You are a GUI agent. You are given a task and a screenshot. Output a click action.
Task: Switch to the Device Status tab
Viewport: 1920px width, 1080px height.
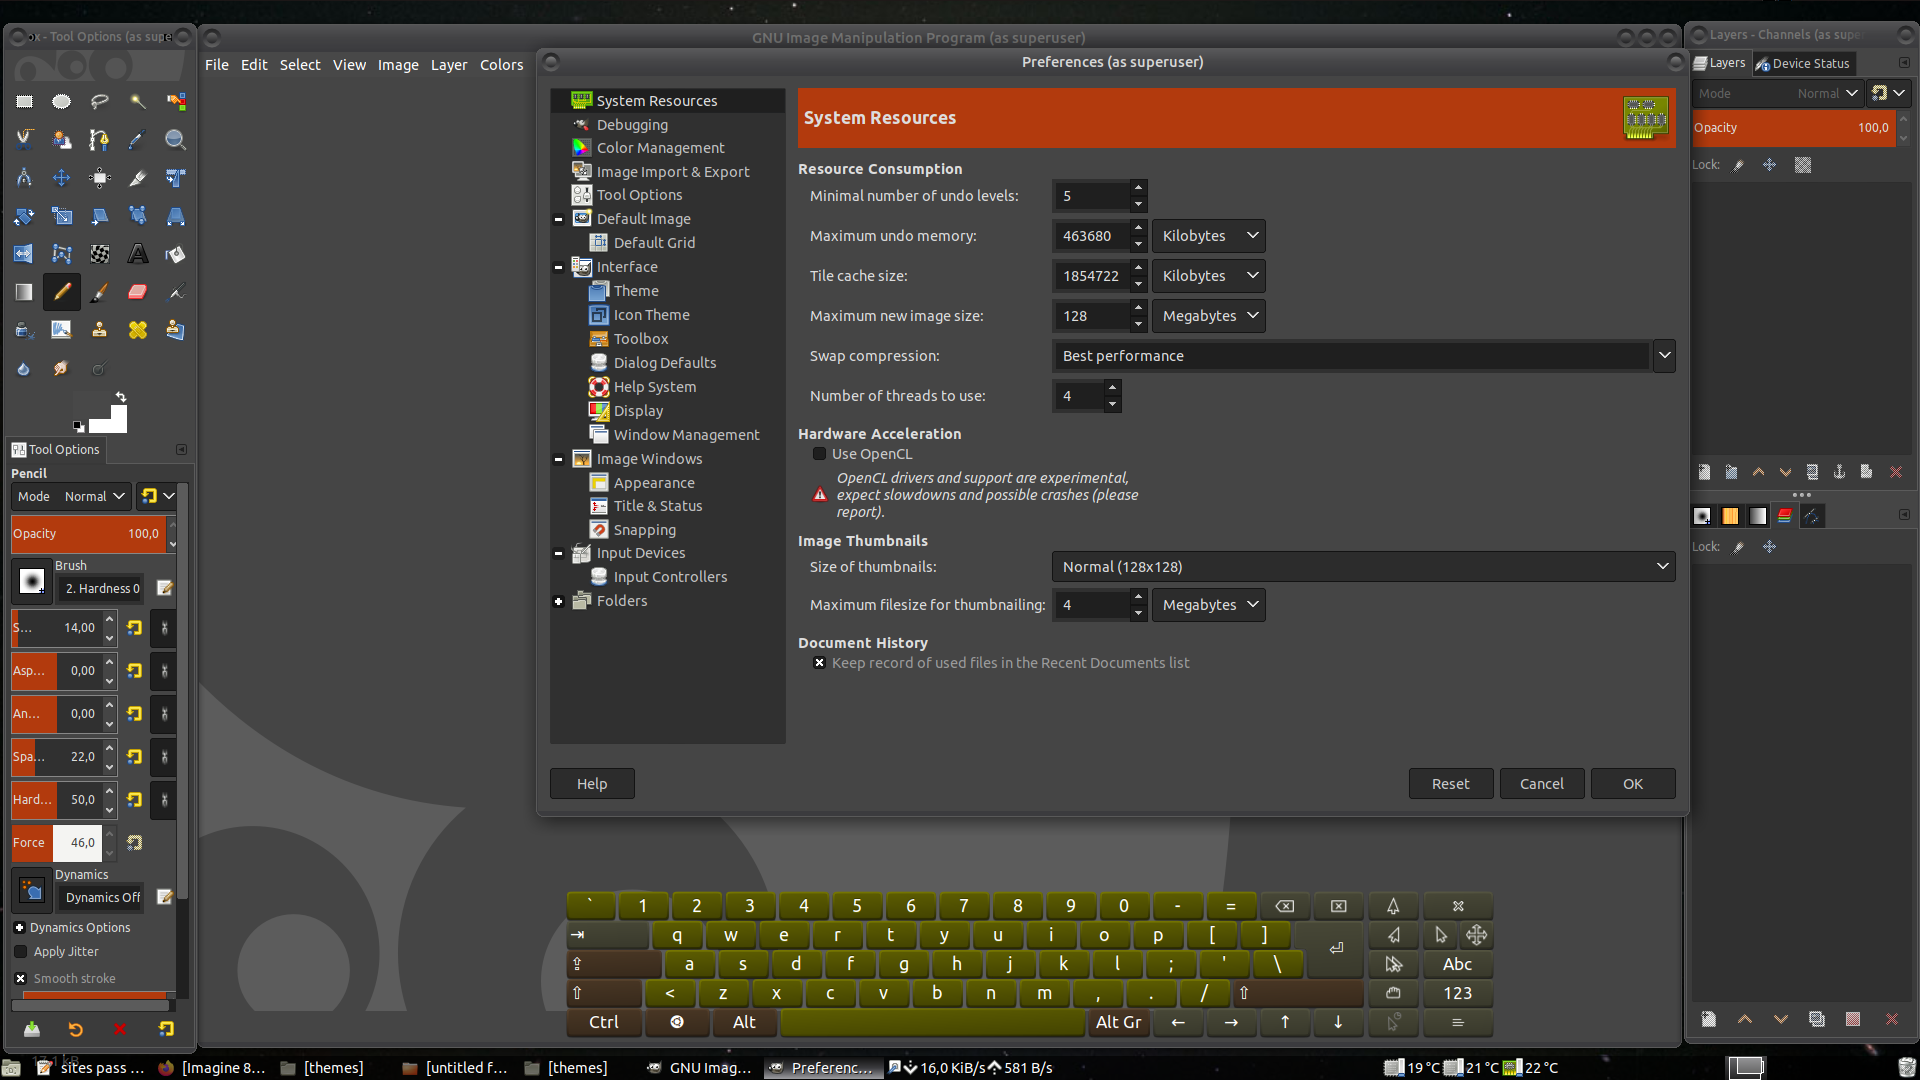click(x=1803, y=63)
